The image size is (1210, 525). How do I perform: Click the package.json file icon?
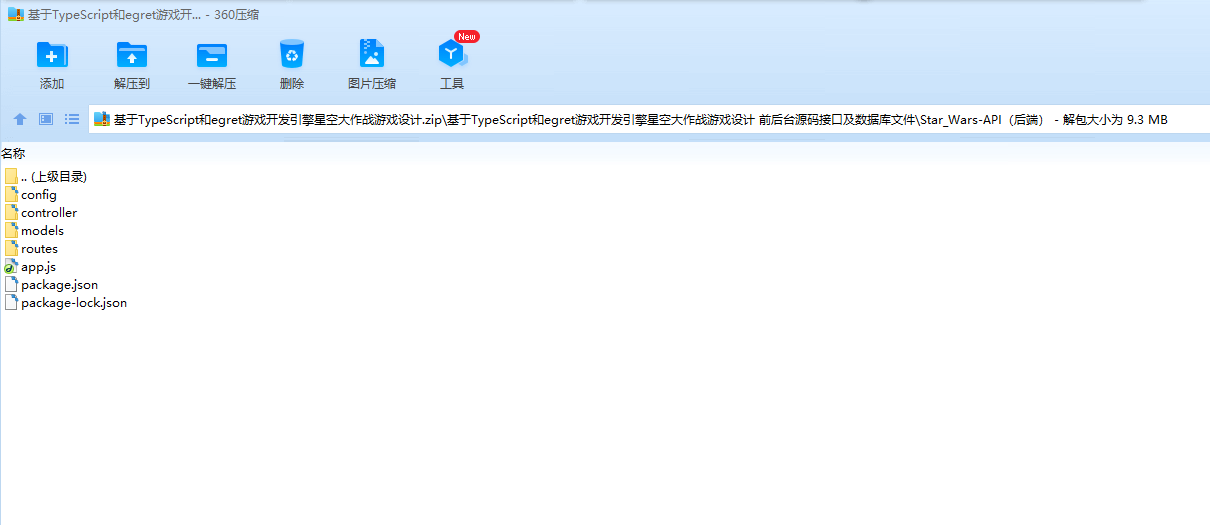click(11, 284)
